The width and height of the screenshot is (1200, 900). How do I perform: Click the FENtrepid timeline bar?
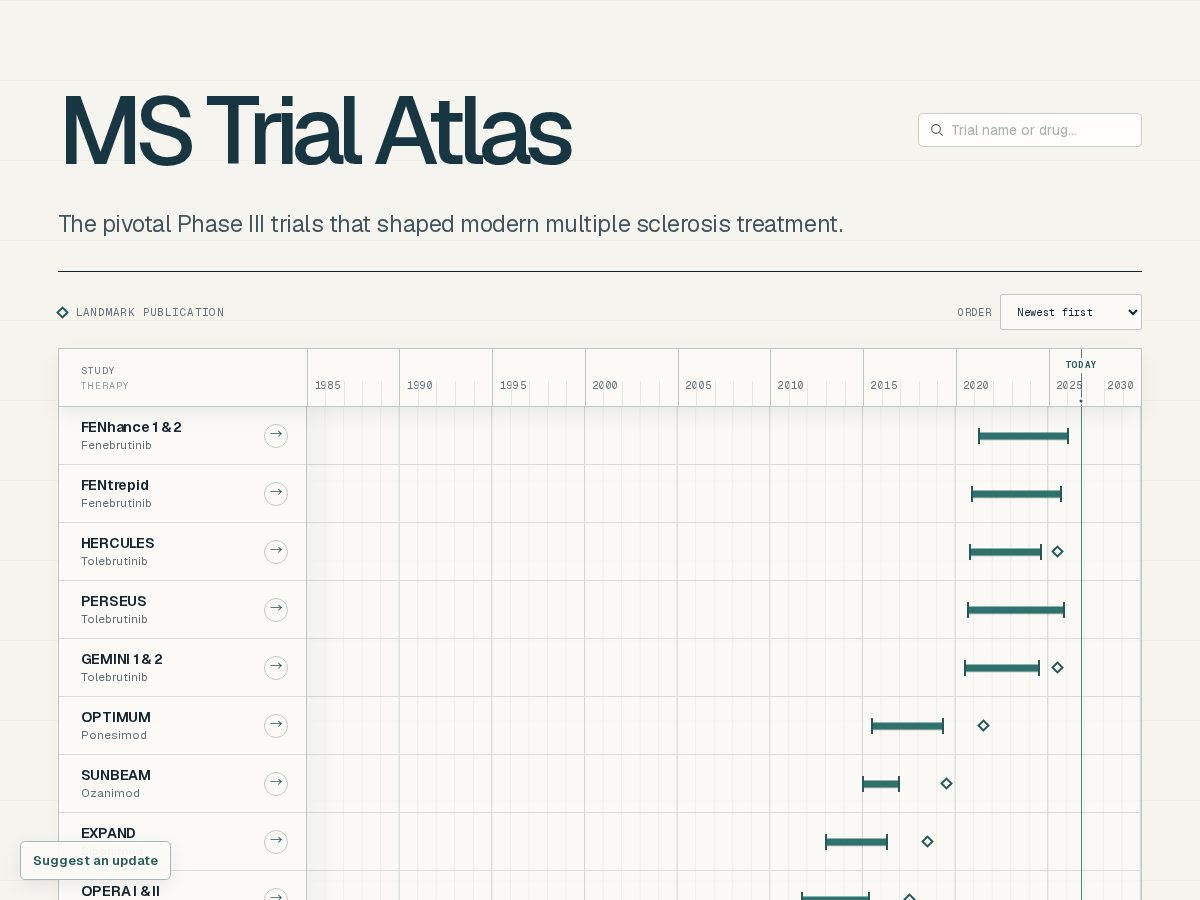(x=1016, y=494)
